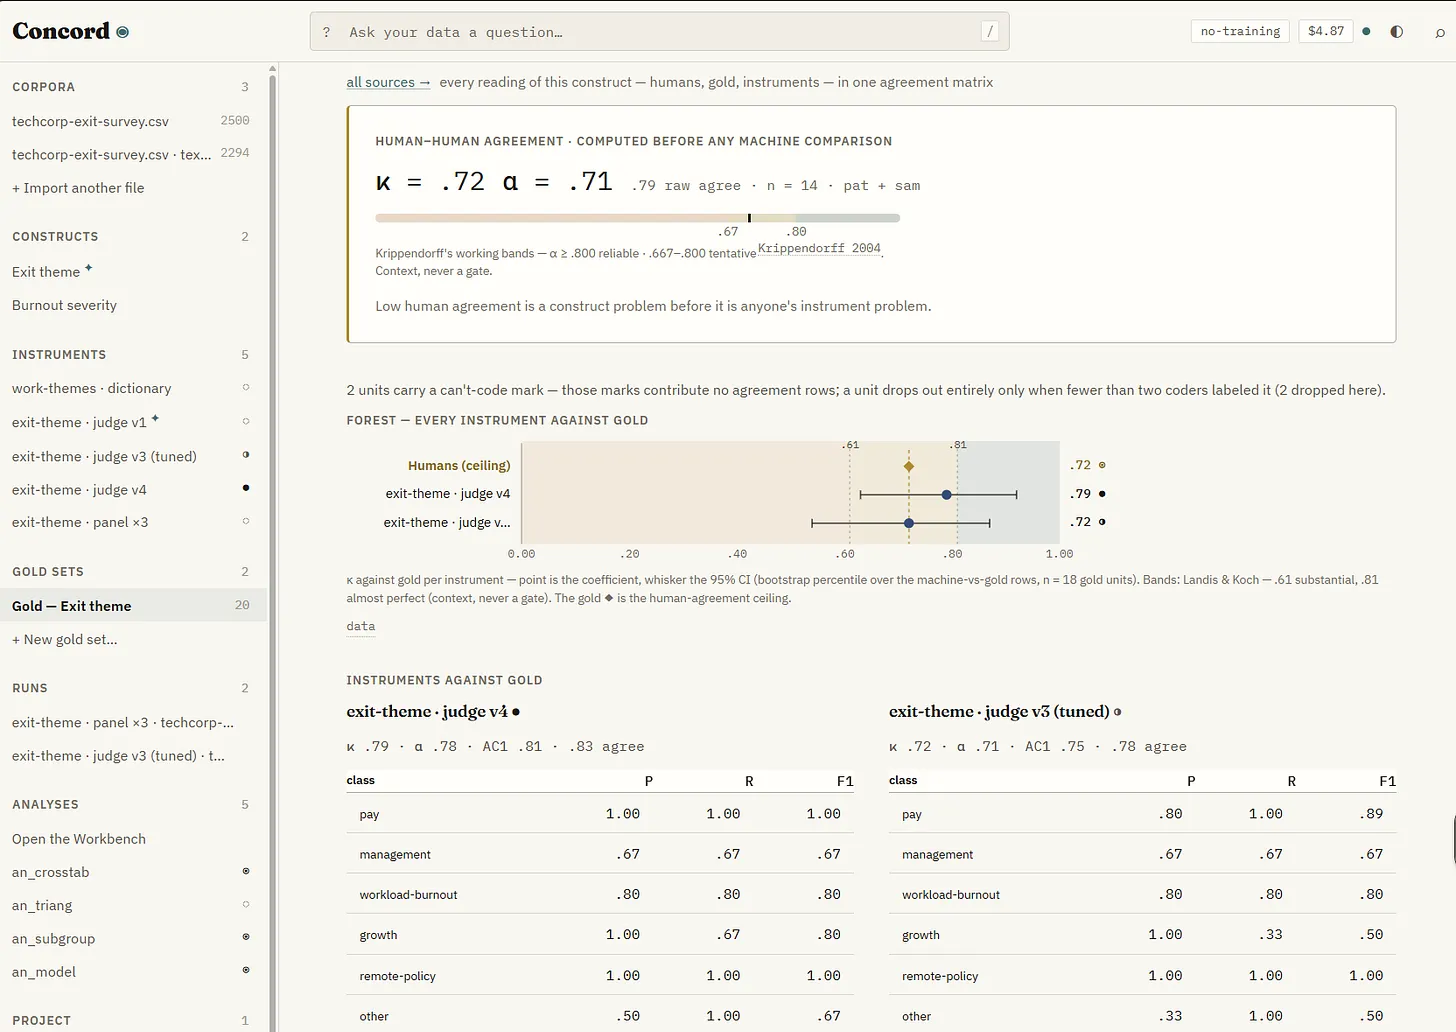This screenshot has width=1456, height=1032.
Task: Click the empty circle next to work-themes · dictionary
Action: (x=246, y=387)
